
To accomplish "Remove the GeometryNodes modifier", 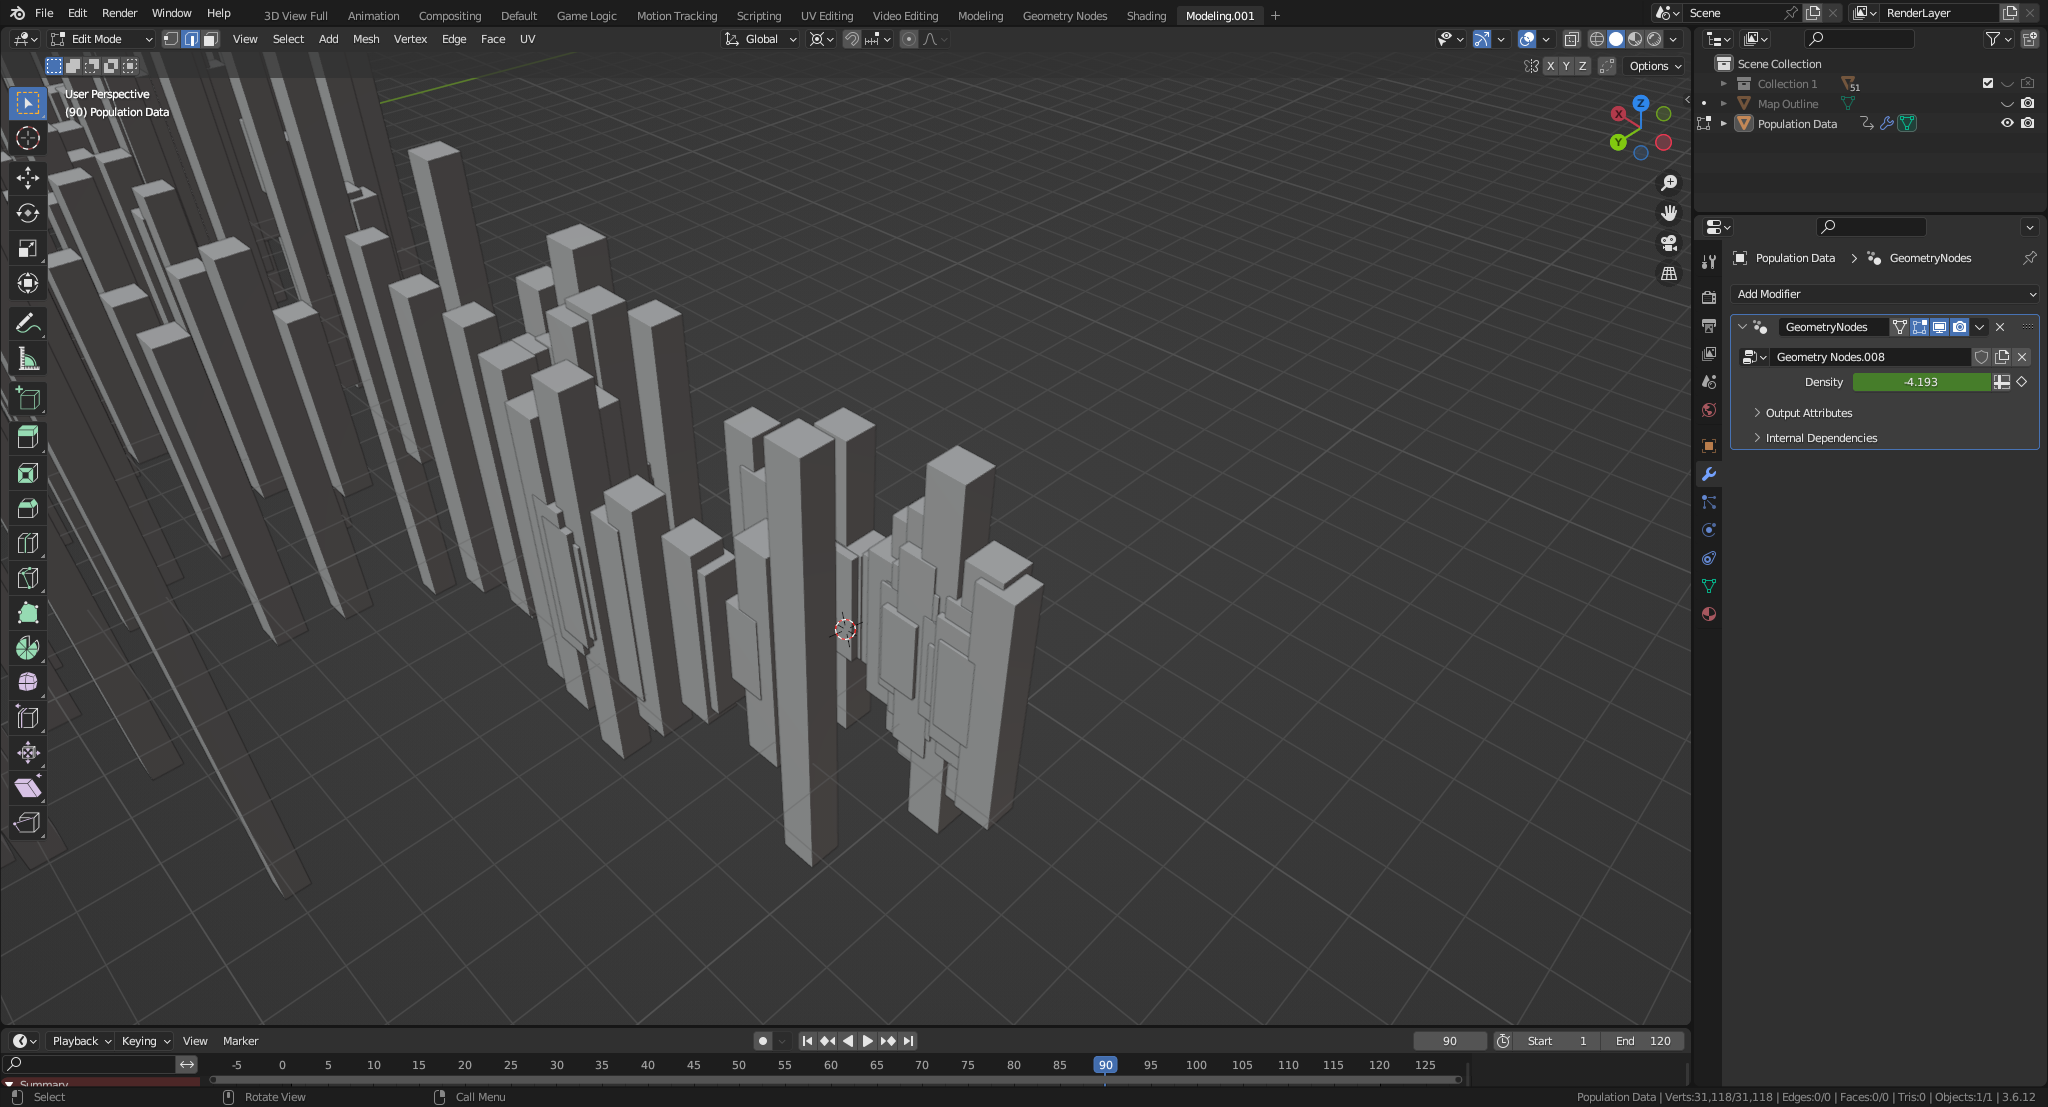I will [x=2000, y=327].
